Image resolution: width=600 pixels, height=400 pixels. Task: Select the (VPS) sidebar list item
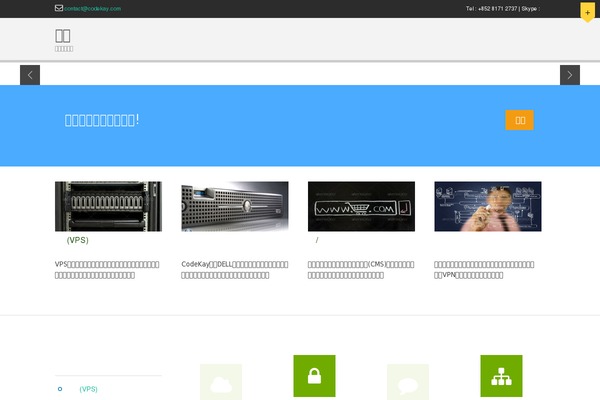click(x=88, y=389)
